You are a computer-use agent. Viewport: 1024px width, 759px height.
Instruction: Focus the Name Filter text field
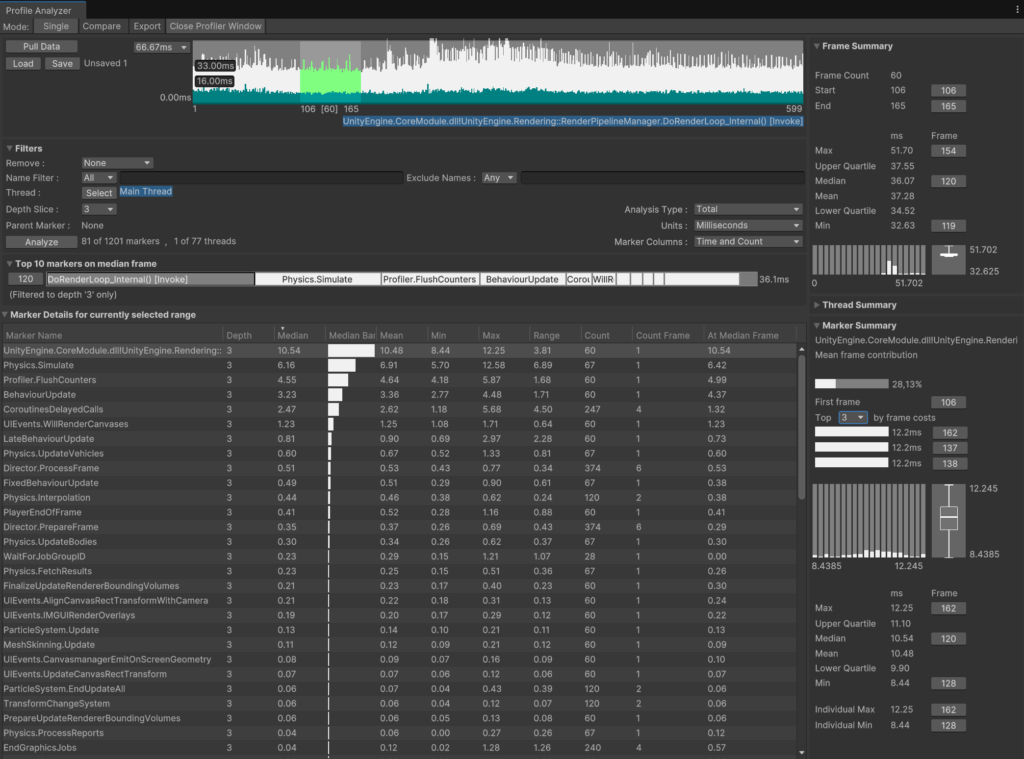coord(261,178)
